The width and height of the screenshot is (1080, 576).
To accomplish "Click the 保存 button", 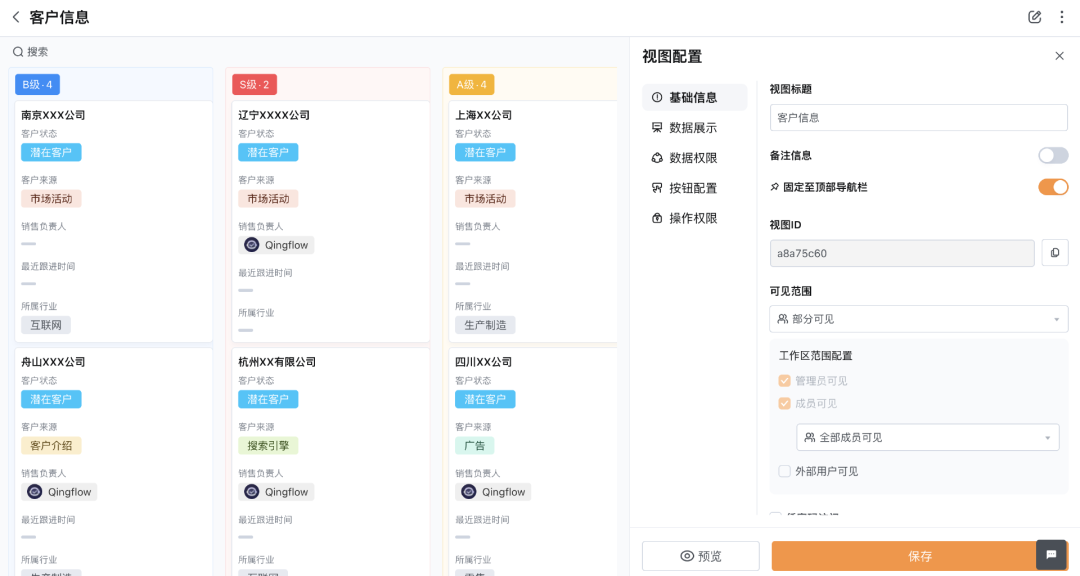I will pos(919,556).
